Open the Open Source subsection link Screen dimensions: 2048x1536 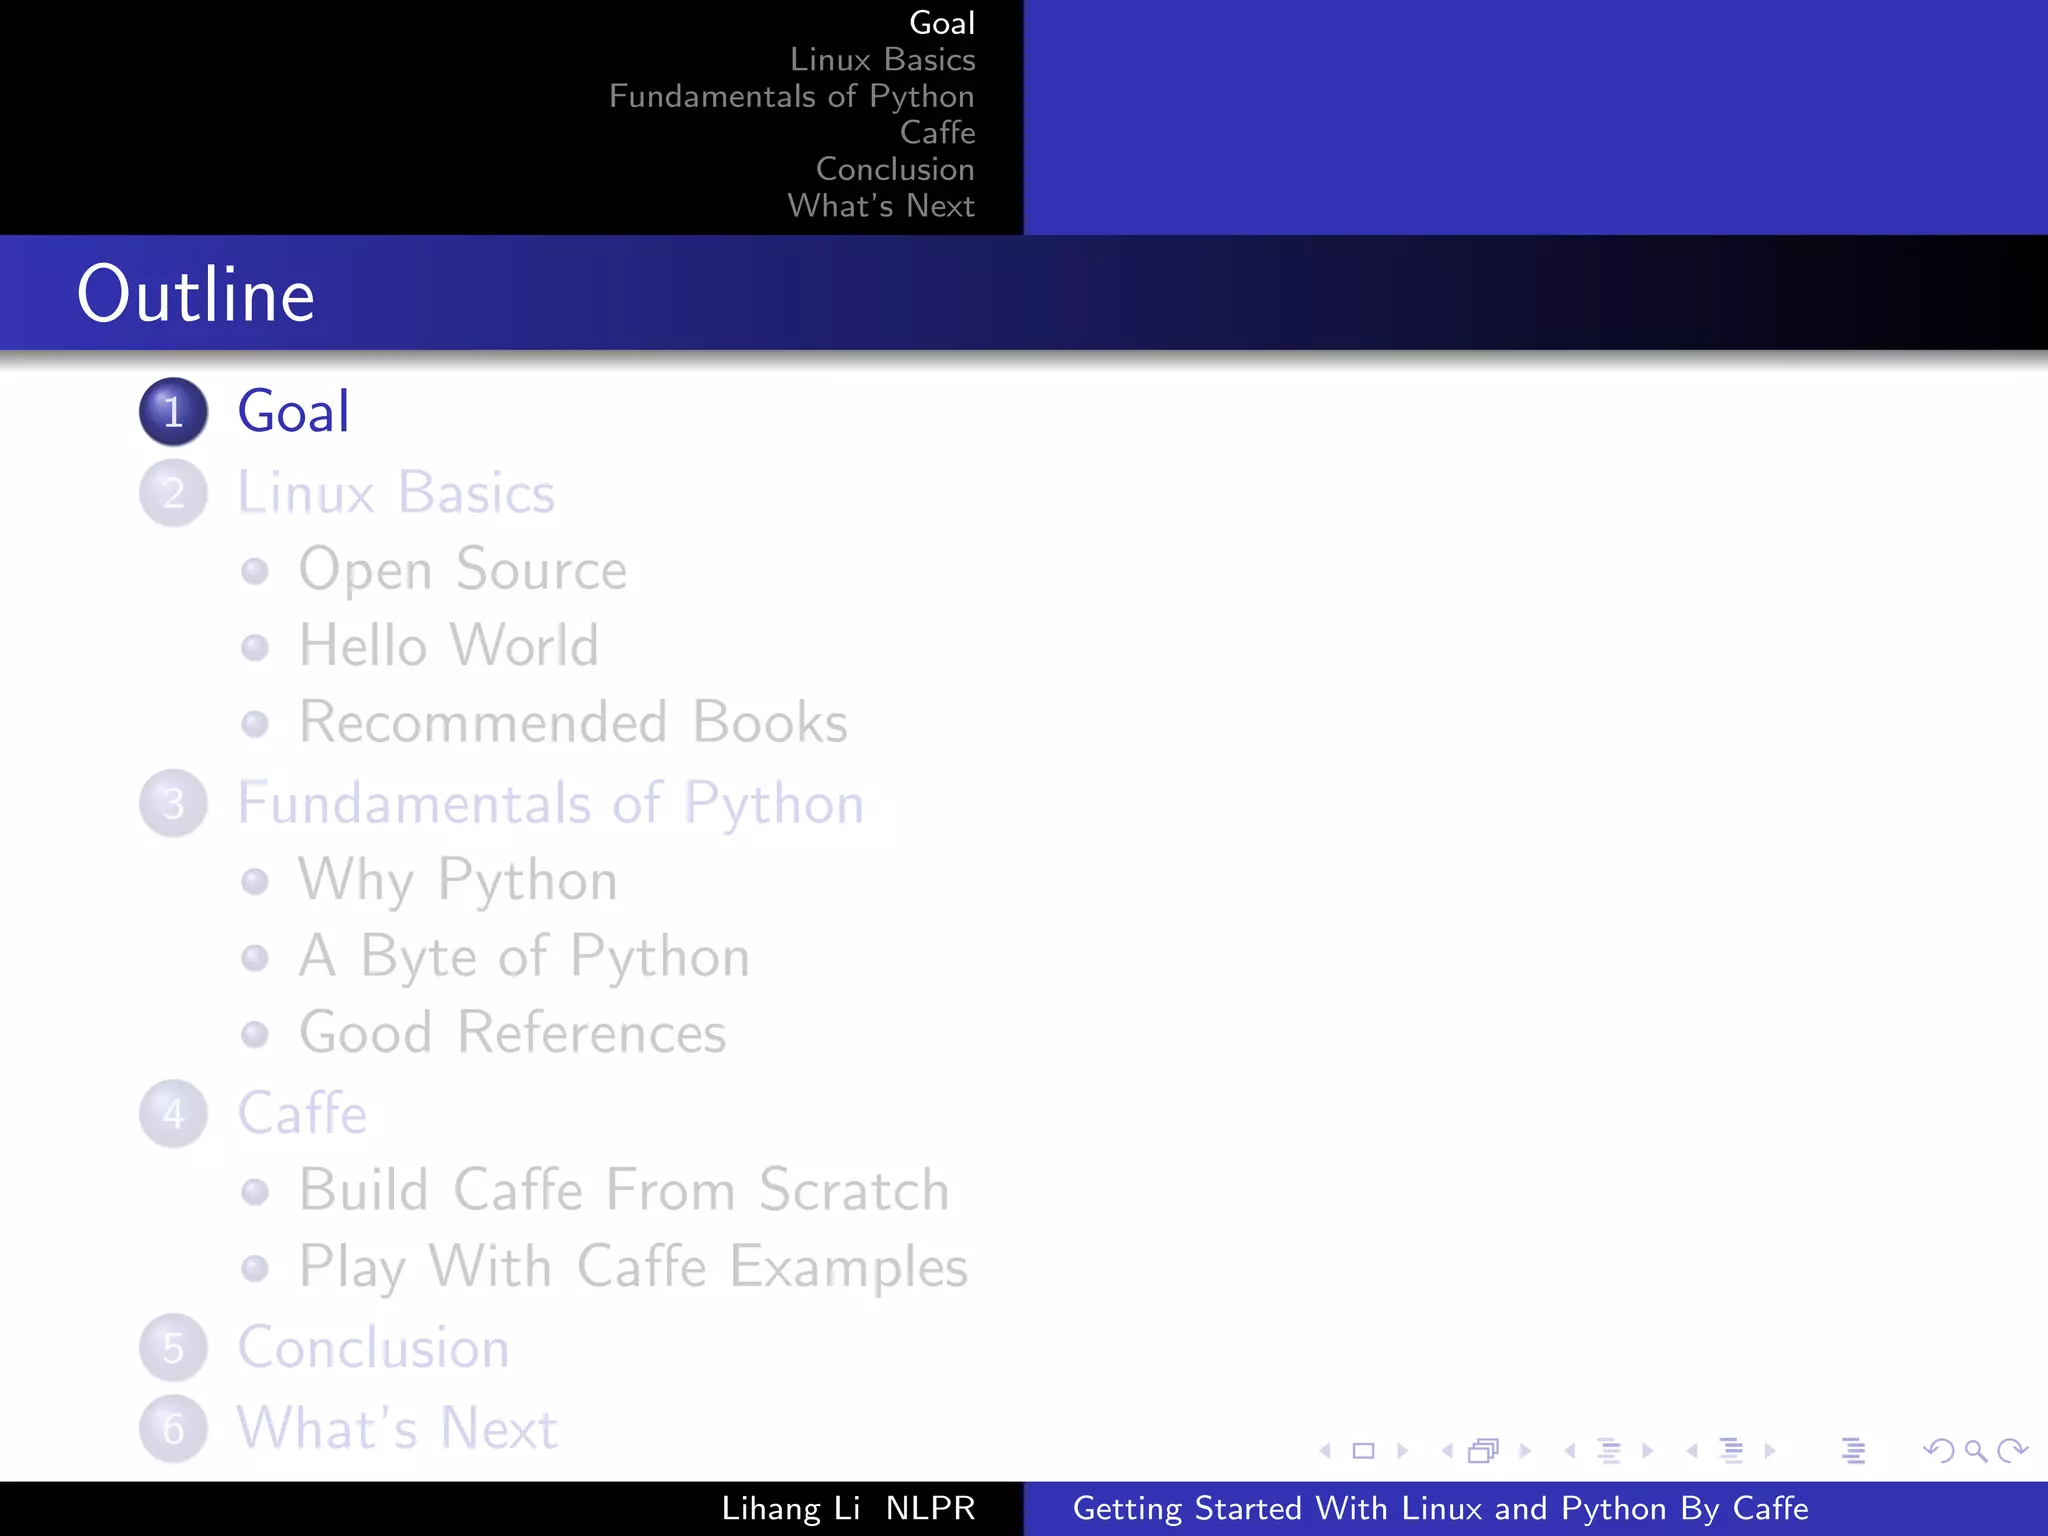click(463, 571)
